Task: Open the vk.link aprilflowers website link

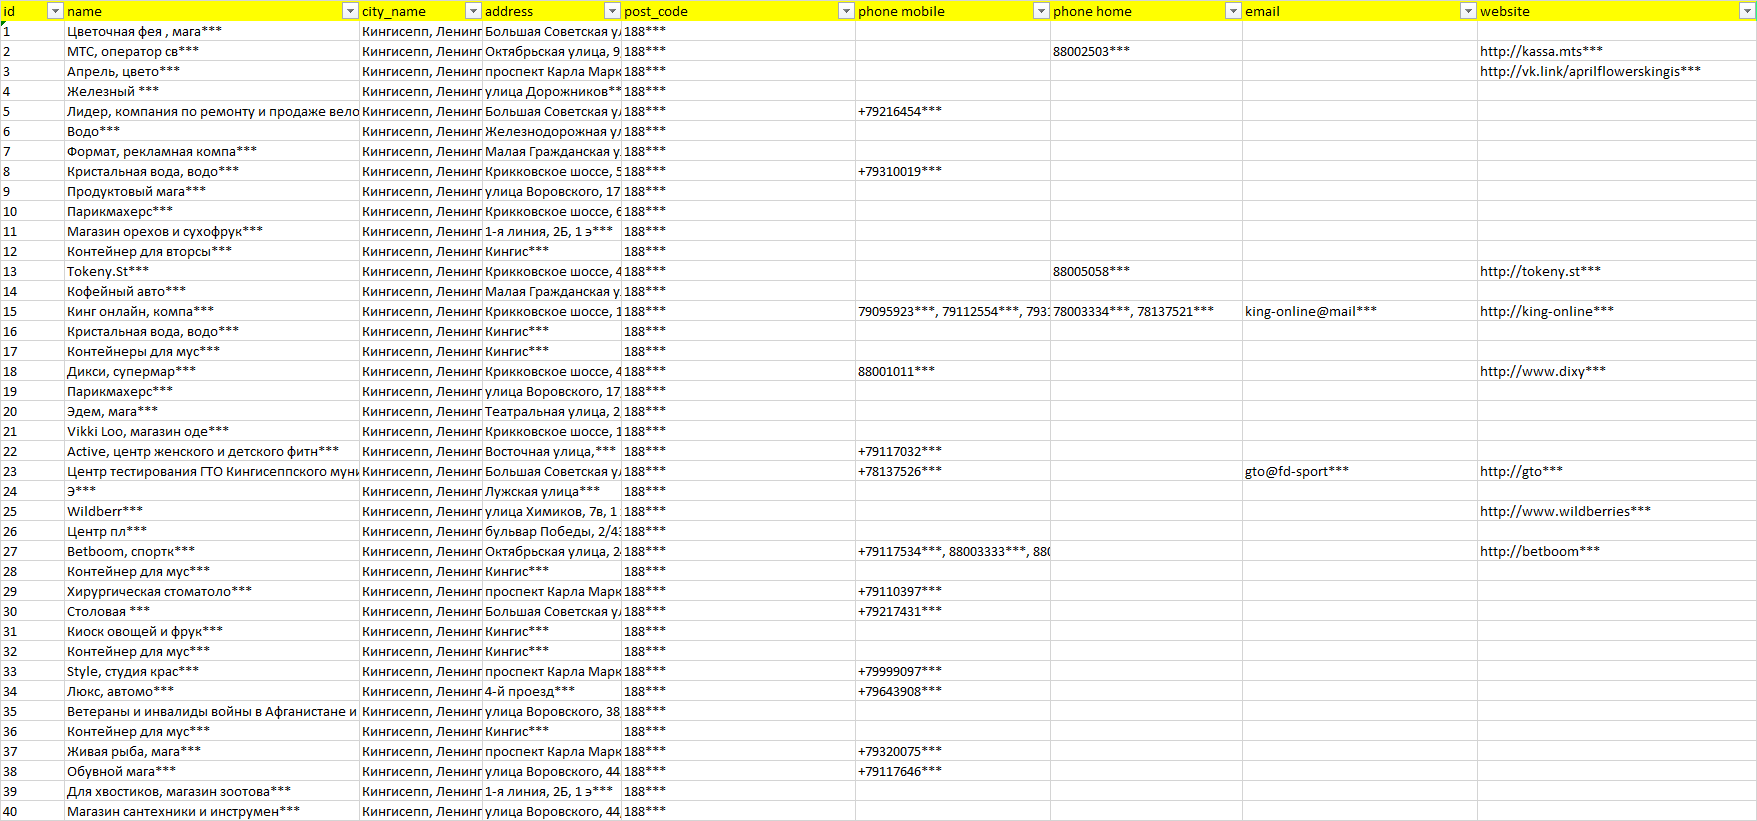Action: point(1589,71)
